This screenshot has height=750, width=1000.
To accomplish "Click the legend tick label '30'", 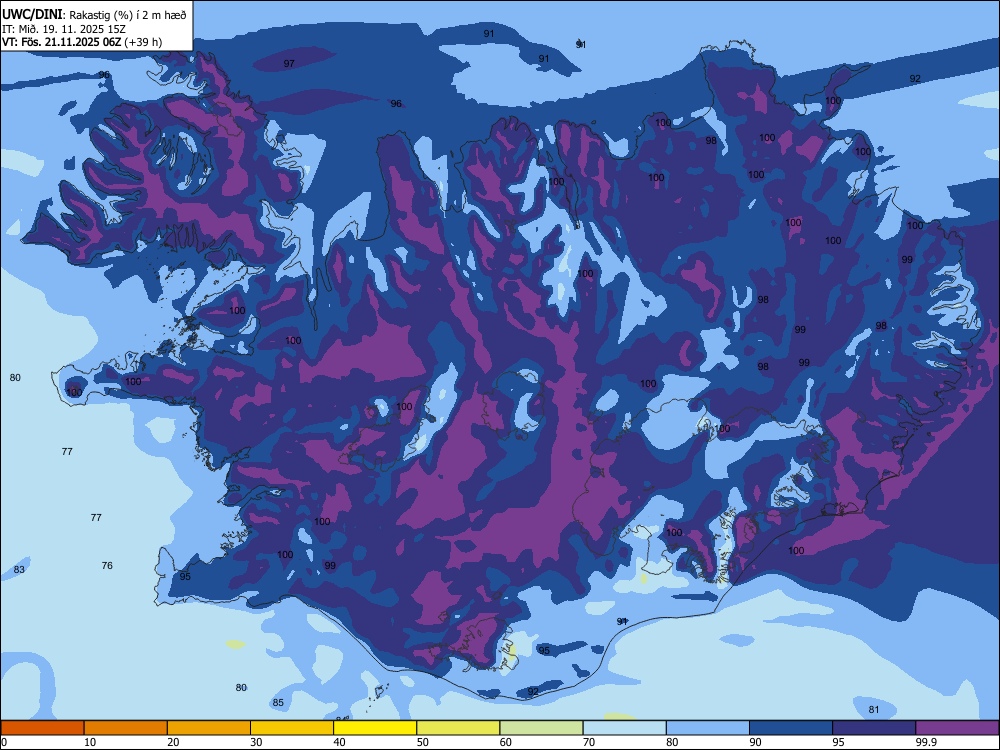I will click(256, 742).
